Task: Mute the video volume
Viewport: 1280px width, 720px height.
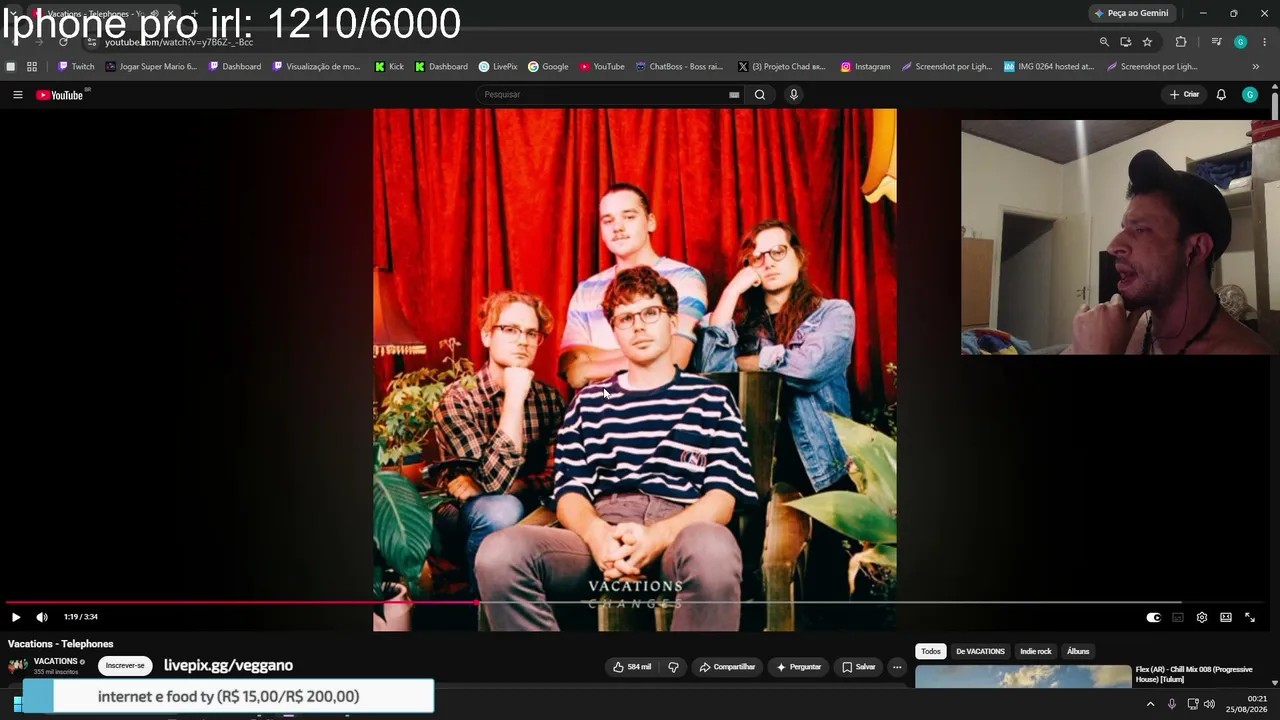Action: point(42,617)
